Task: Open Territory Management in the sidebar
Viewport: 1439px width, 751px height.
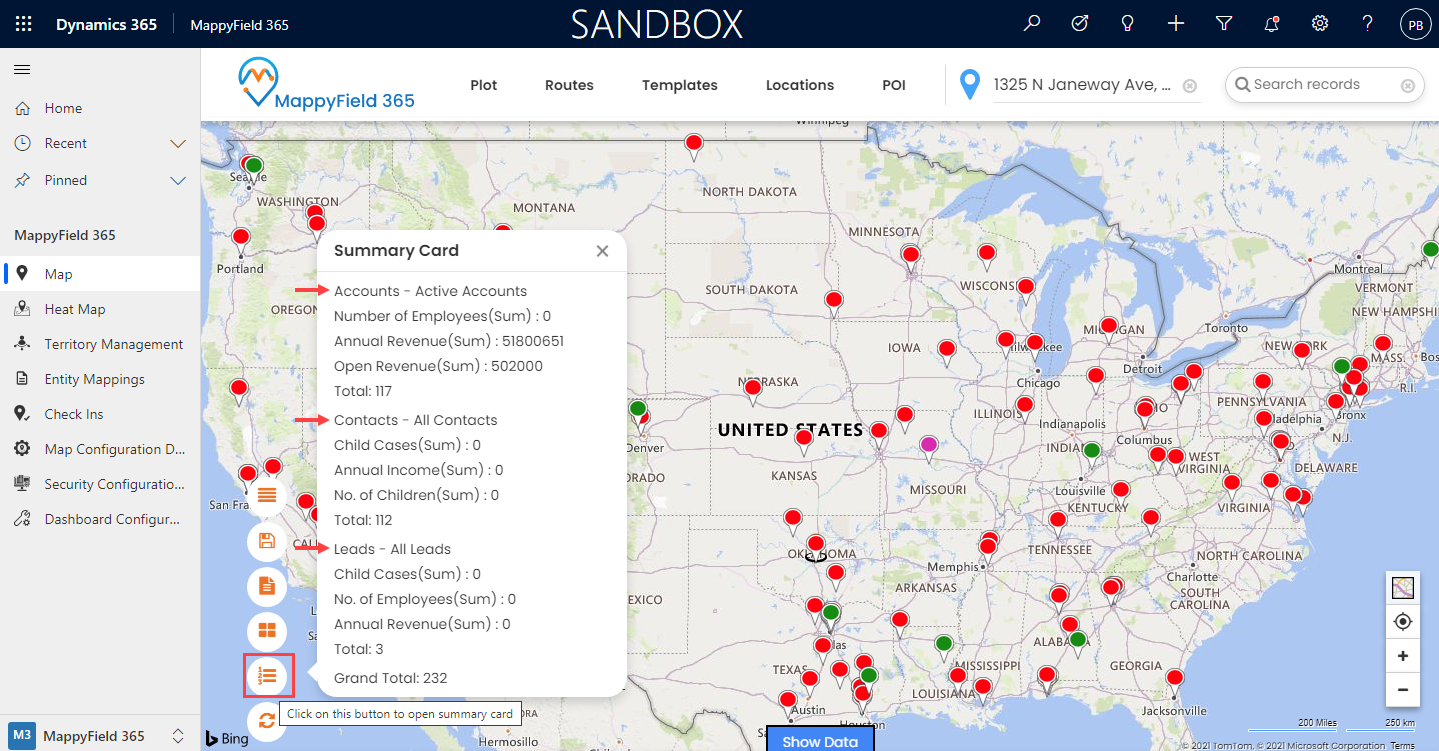Action: tap(100, 344)
